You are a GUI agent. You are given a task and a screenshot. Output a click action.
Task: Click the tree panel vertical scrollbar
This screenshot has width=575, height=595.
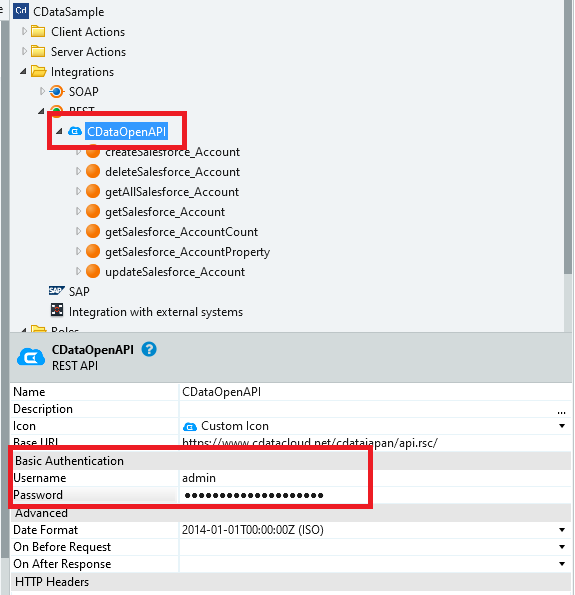click(567, 137)
